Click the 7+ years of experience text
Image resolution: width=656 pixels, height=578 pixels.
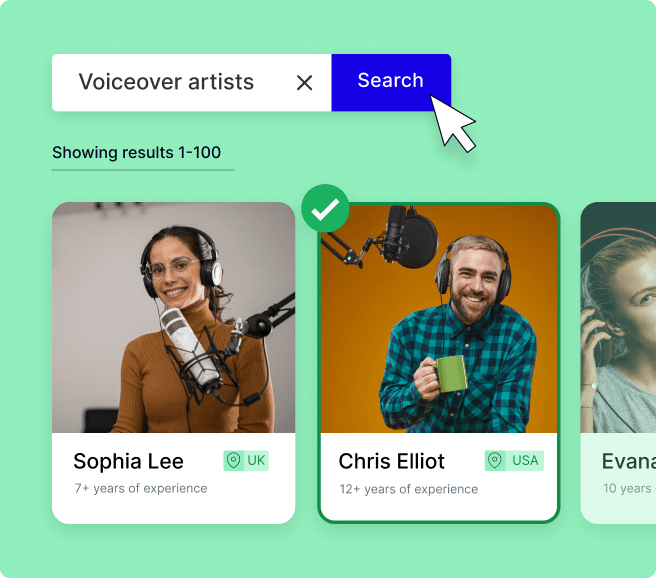[141, 488]
